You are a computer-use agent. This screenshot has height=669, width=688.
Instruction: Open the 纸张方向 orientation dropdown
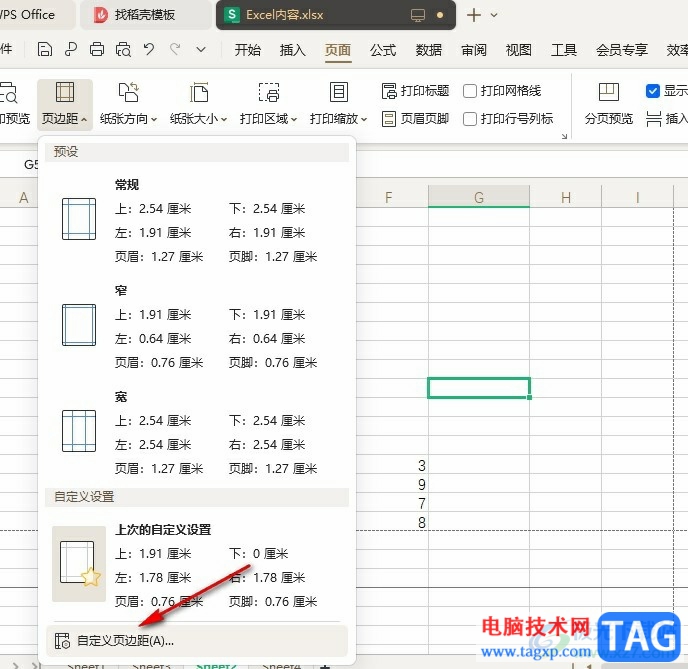pyautogui.click(x=128, y=104)
